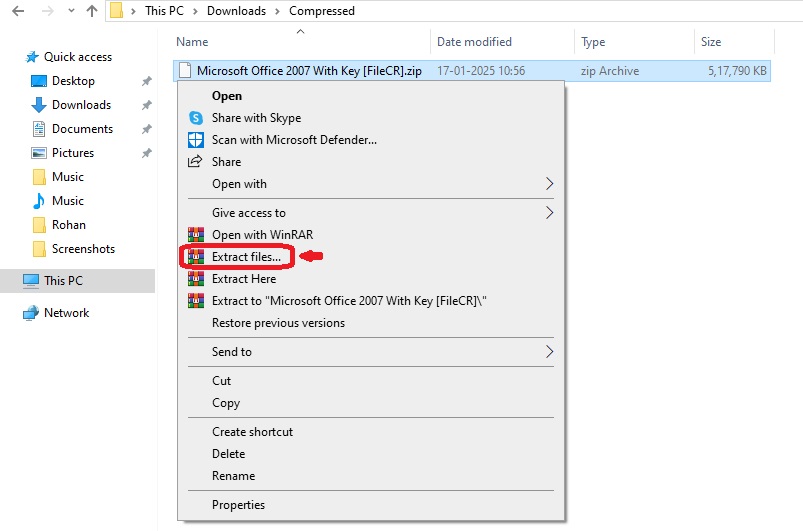Sort by Name column header
Screen dimensions: 803x531
[x=192, y=41]
